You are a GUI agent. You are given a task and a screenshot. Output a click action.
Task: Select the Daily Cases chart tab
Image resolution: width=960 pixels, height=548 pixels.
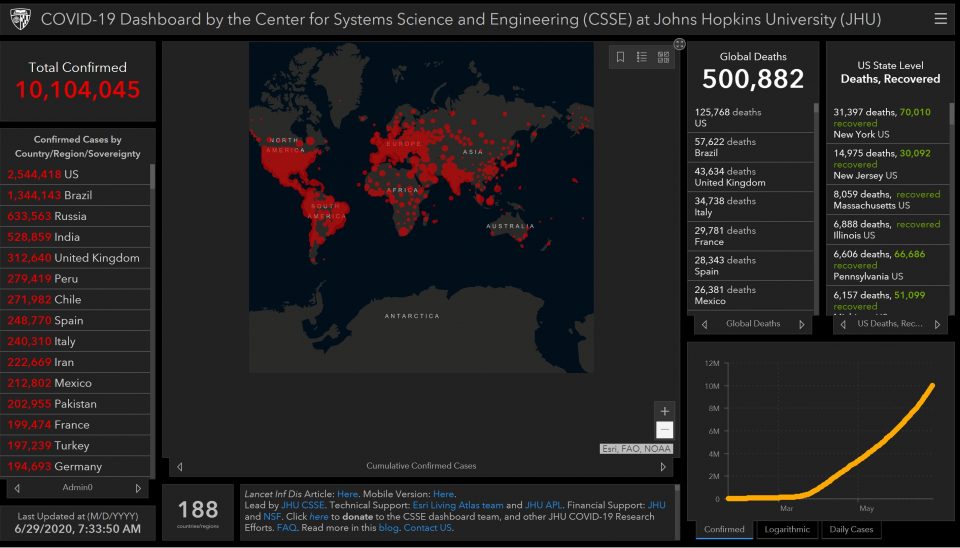coord(851,529)
